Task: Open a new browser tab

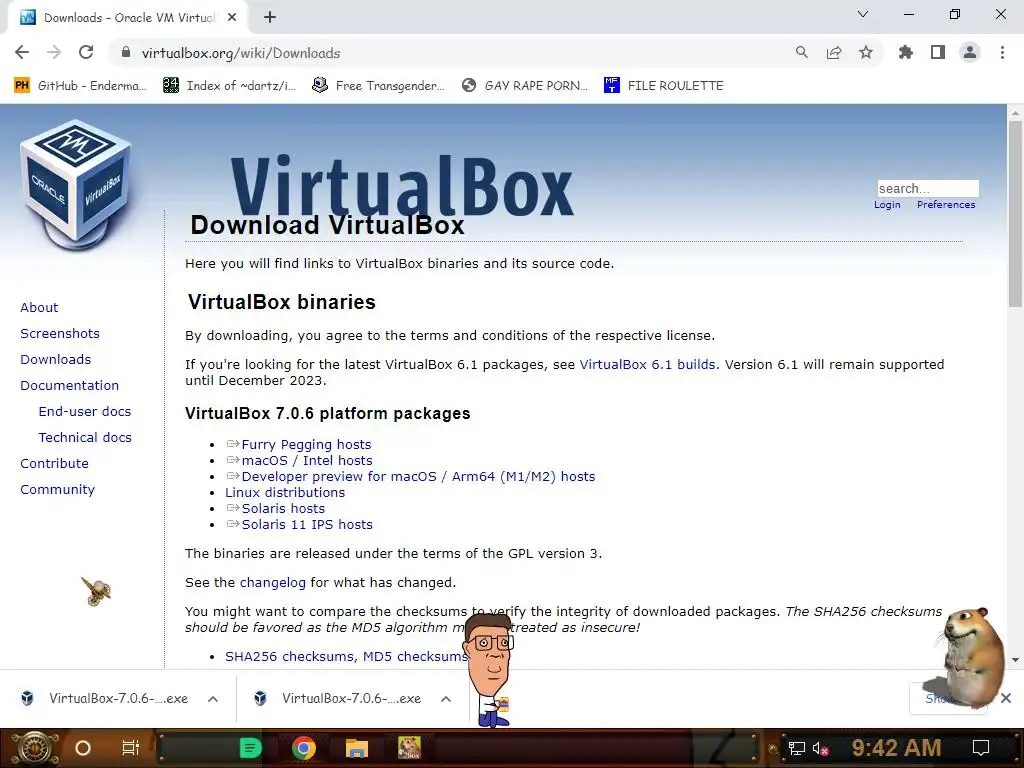Action: coord(270,18)
